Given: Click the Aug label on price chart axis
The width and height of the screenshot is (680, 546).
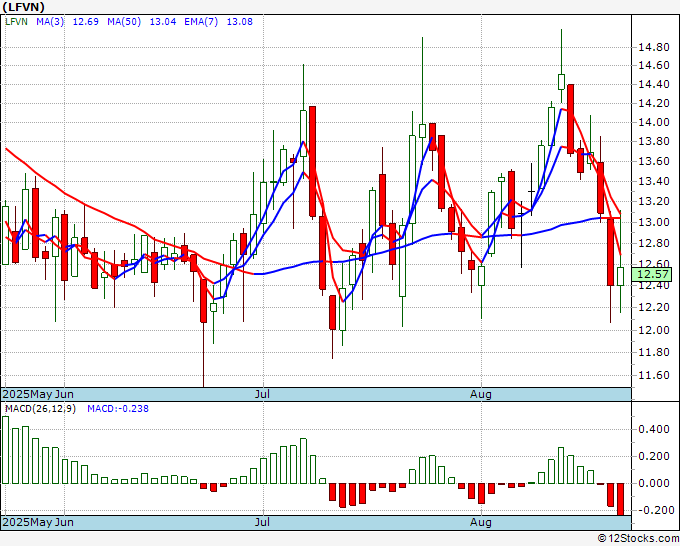Looking at the screenshot, I should point(481,394).
